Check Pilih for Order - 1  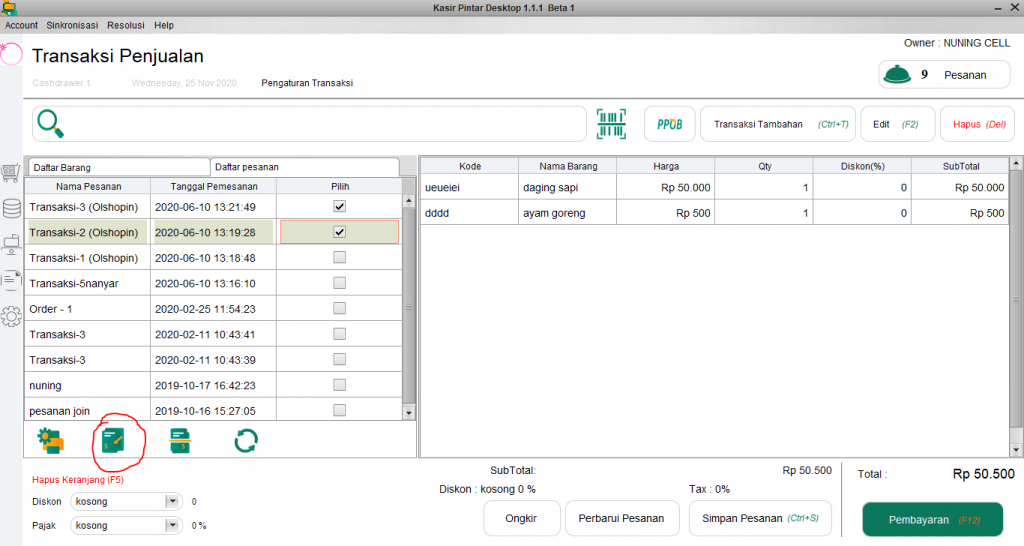point(340,308)
